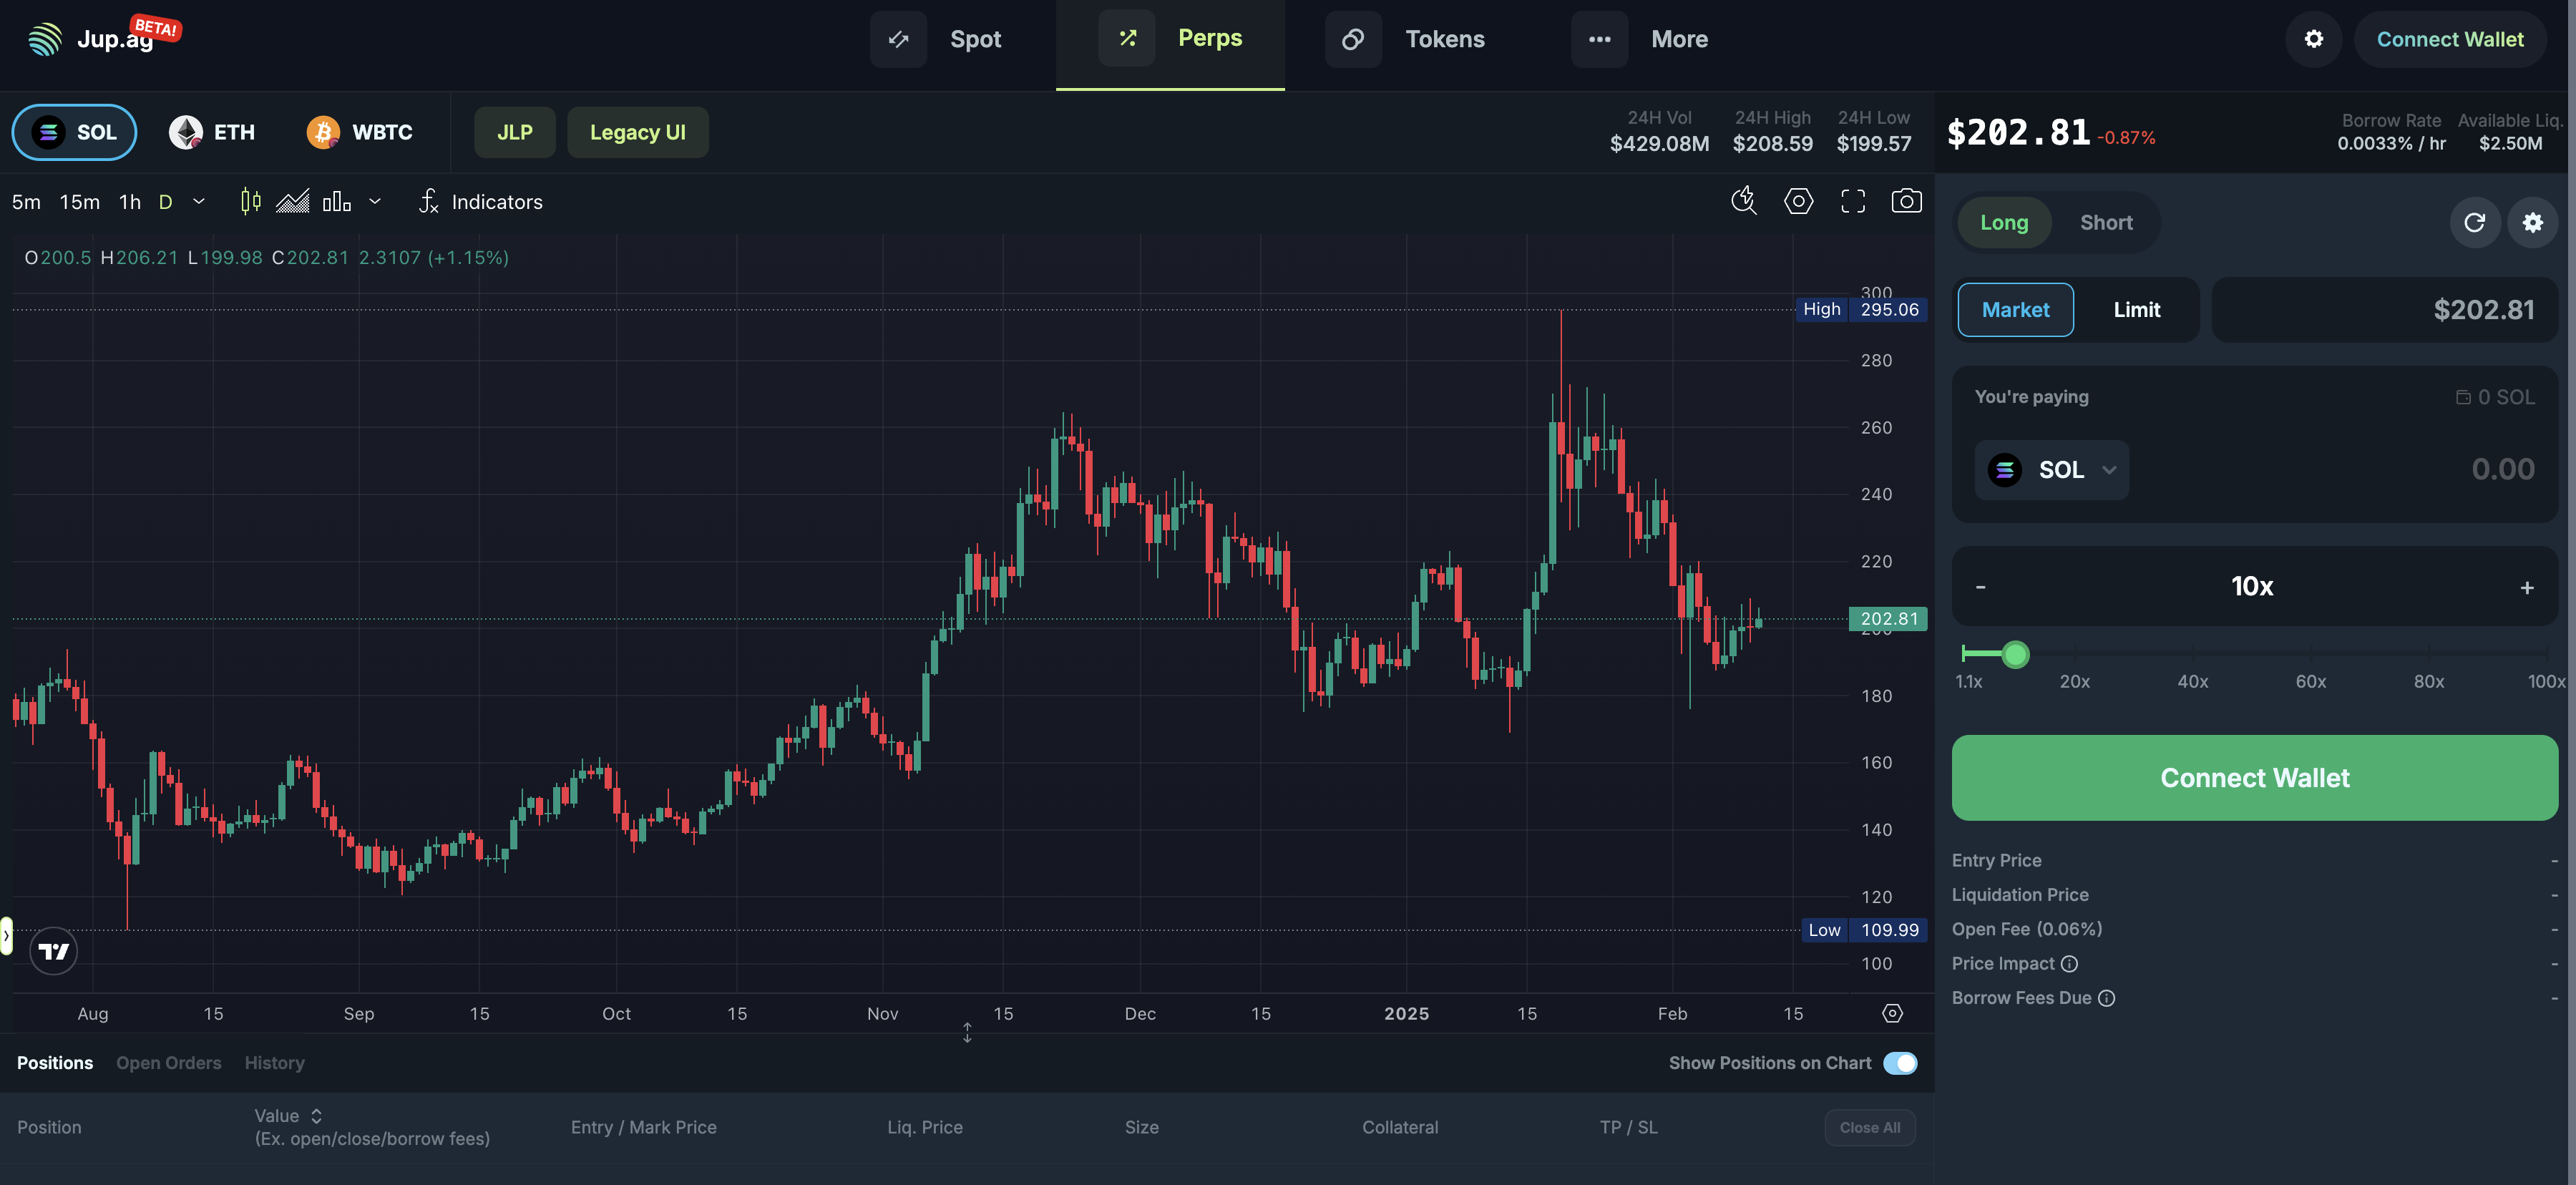Click the wallet balance icon near 0 SOL
Screen dimensions: 2576x1185
(2462, 397)
